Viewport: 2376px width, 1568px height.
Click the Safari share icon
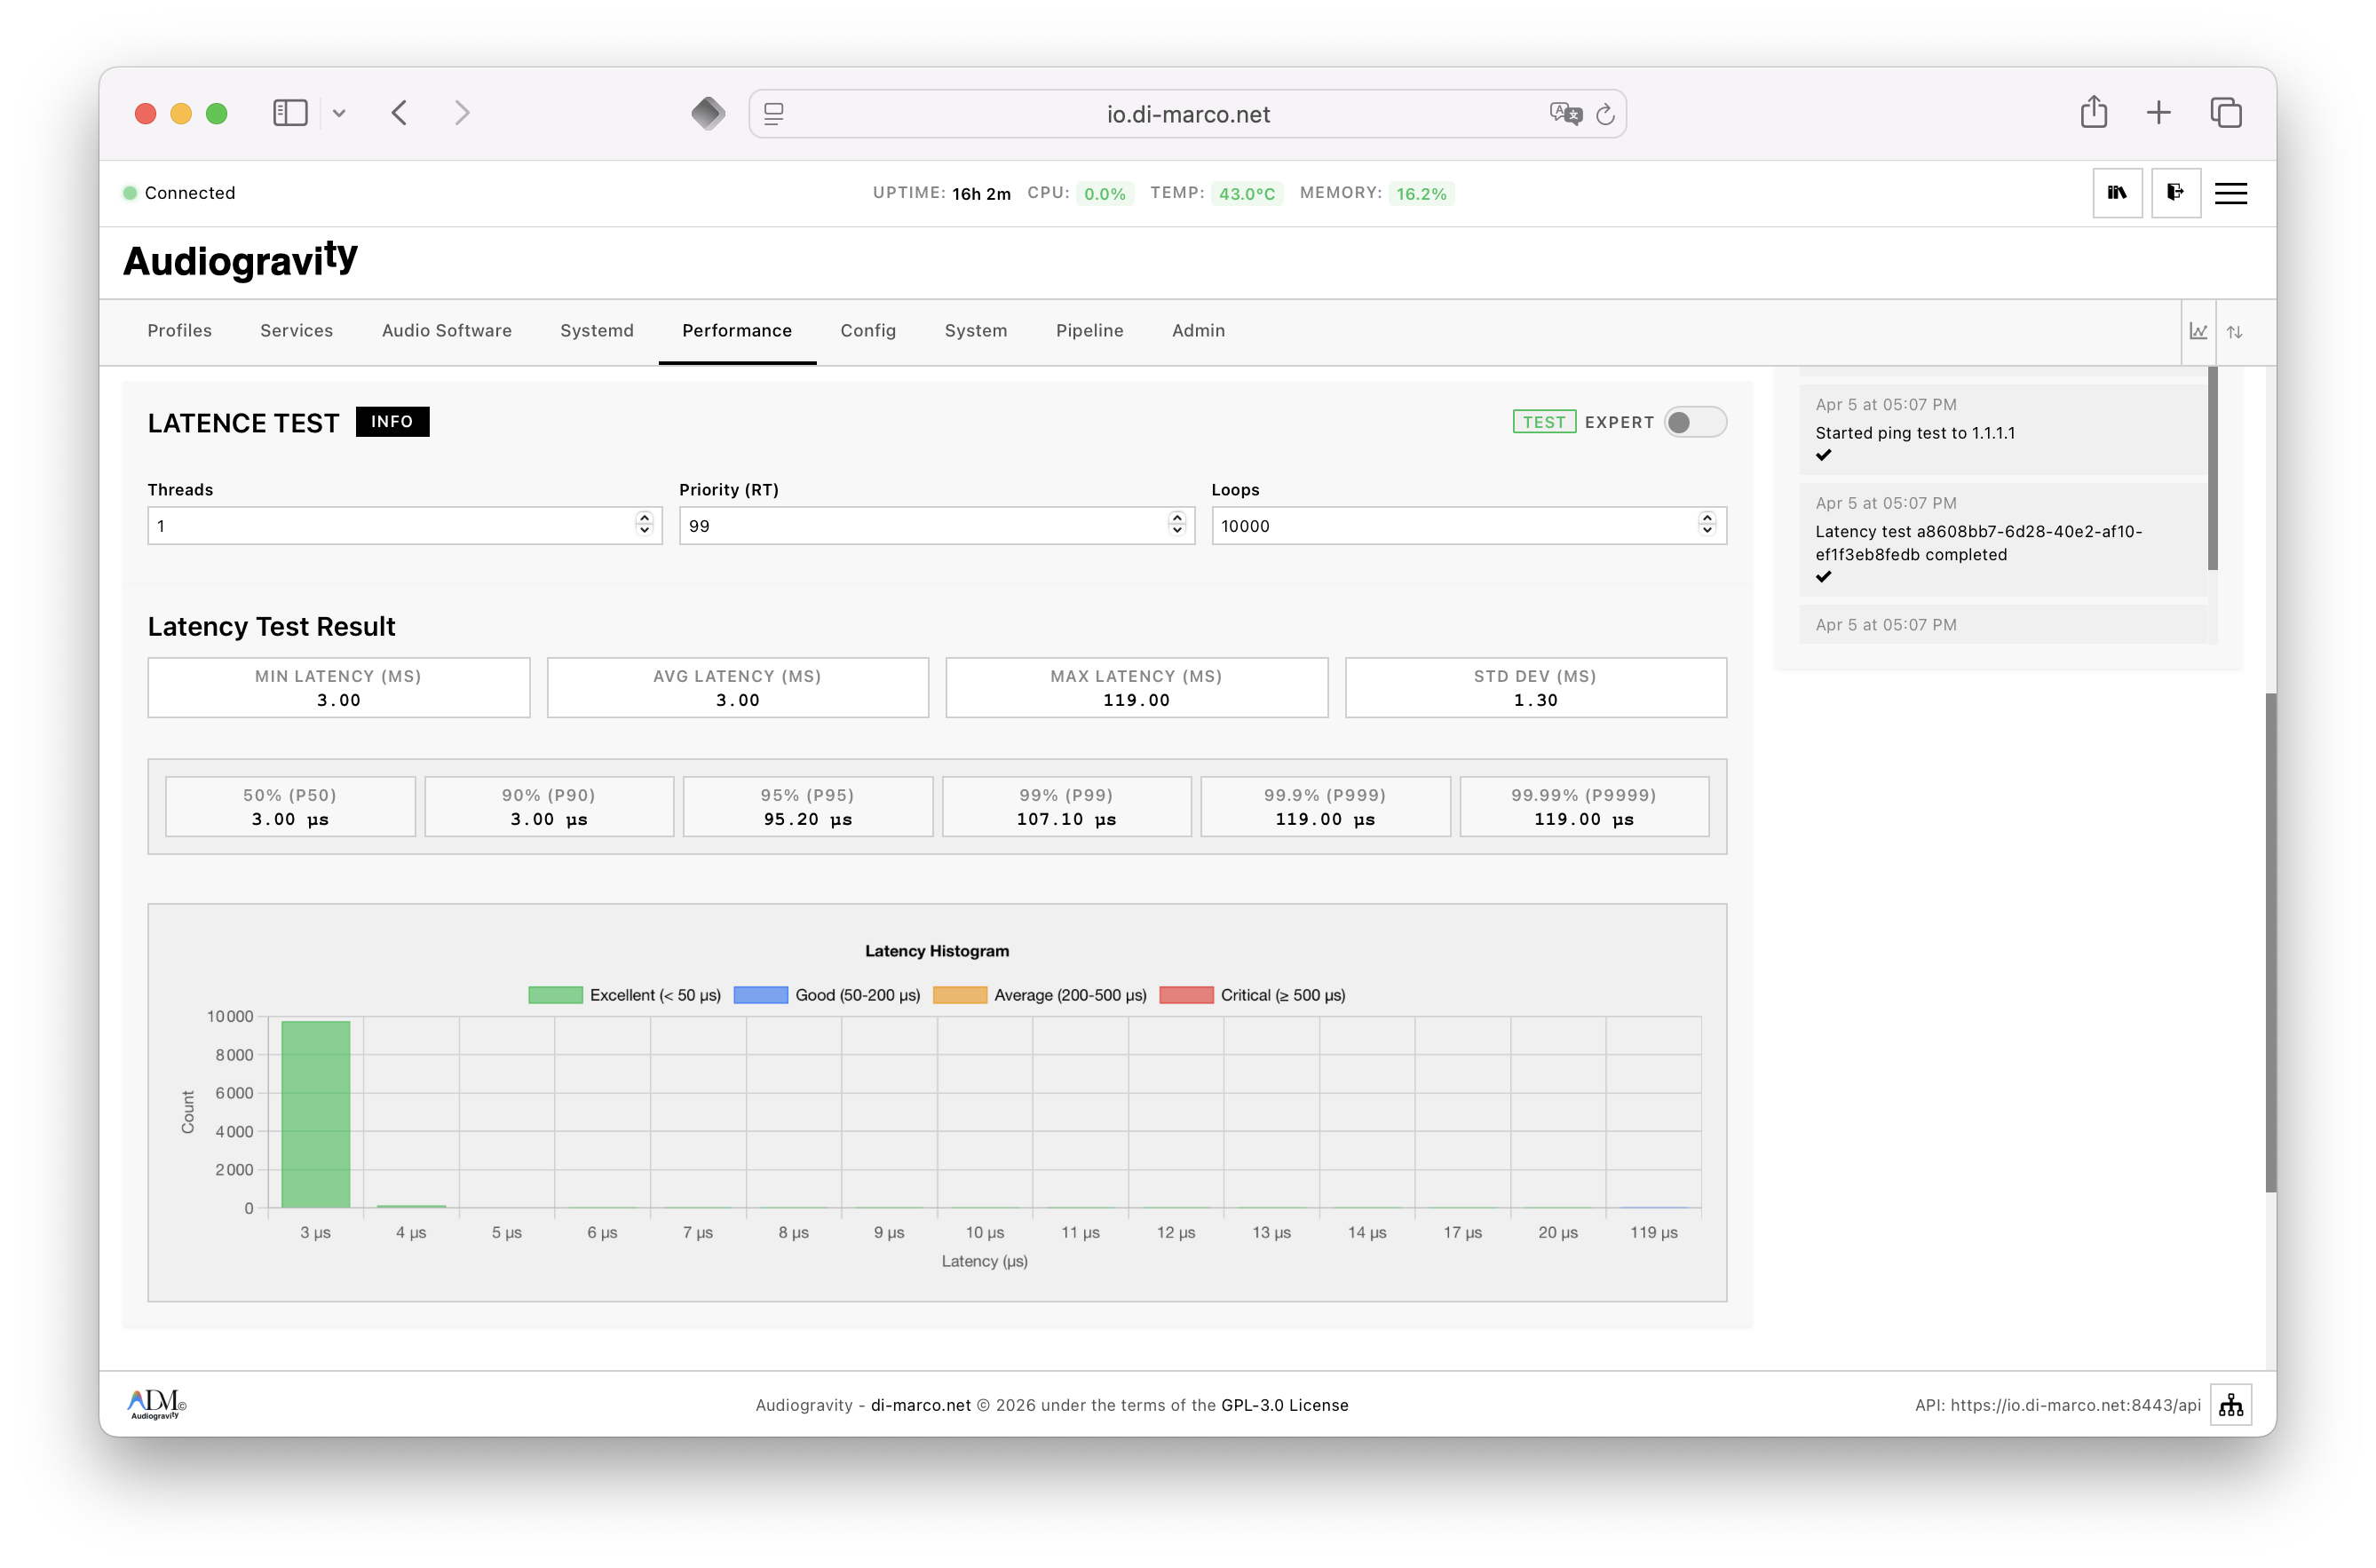coord(2093,112)
